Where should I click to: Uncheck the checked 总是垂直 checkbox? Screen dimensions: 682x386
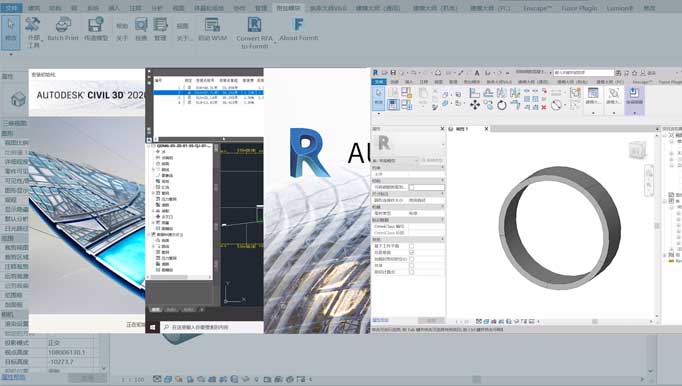[x=411, y=252]
